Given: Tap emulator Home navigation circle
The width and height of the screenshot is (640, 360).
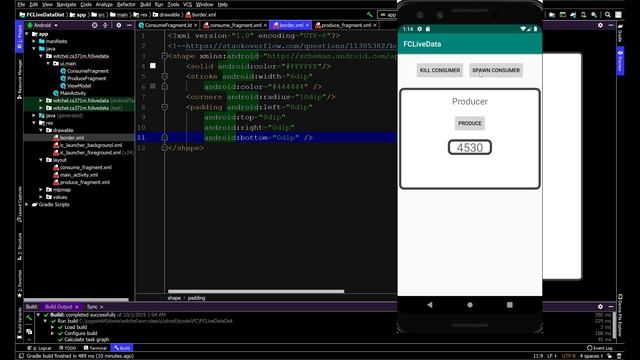Looking at the screenshot, I should coord(470,305).
